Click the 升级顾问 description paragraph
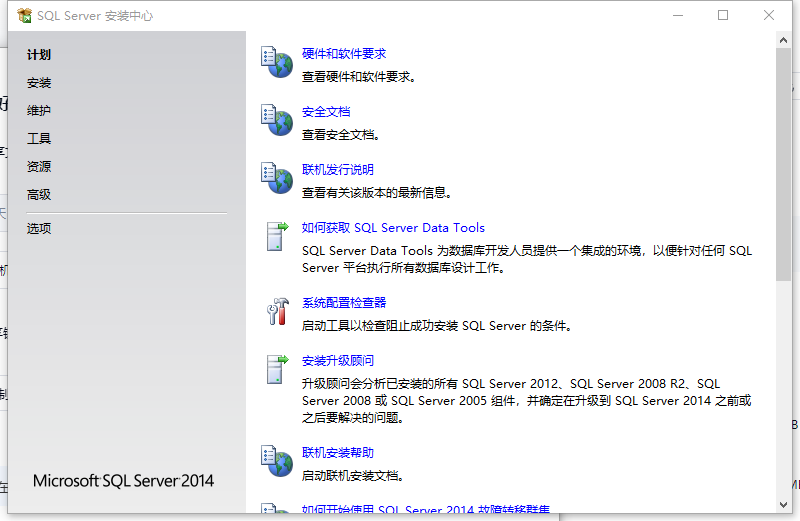800x521 pixels. [x=527, y=401]
